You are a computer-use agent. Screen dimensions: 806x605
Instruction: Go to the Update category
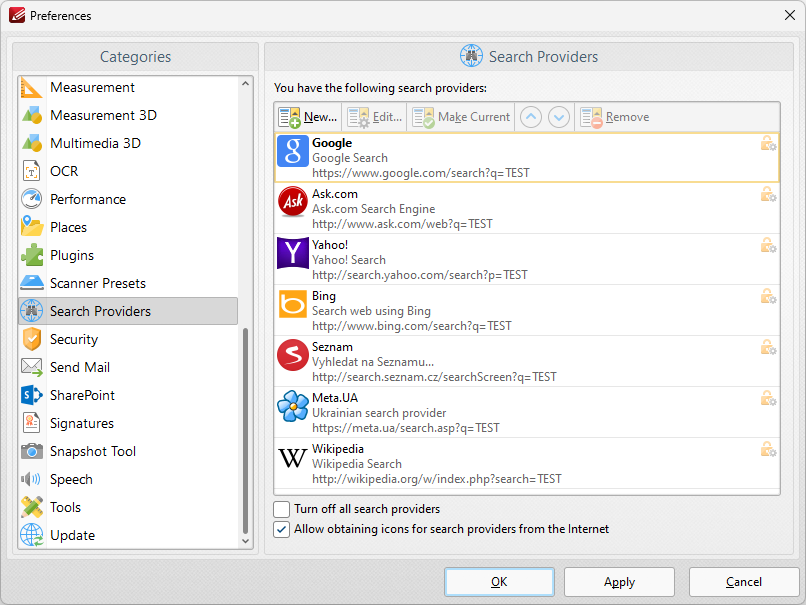128,535
